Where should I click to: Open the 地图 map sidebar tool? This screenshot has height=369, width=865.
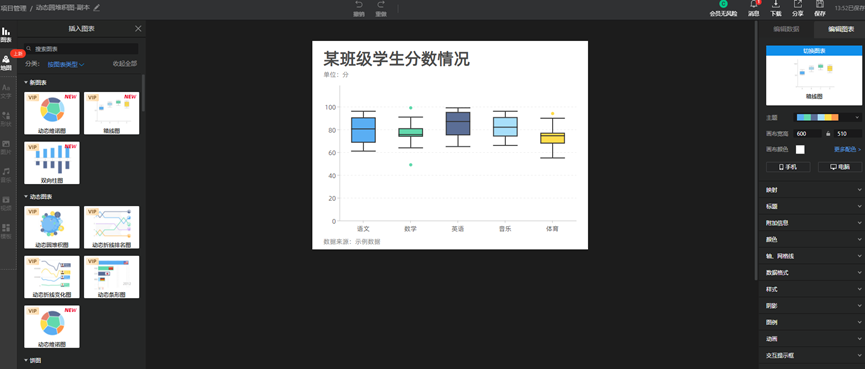(x=6, y=63)
